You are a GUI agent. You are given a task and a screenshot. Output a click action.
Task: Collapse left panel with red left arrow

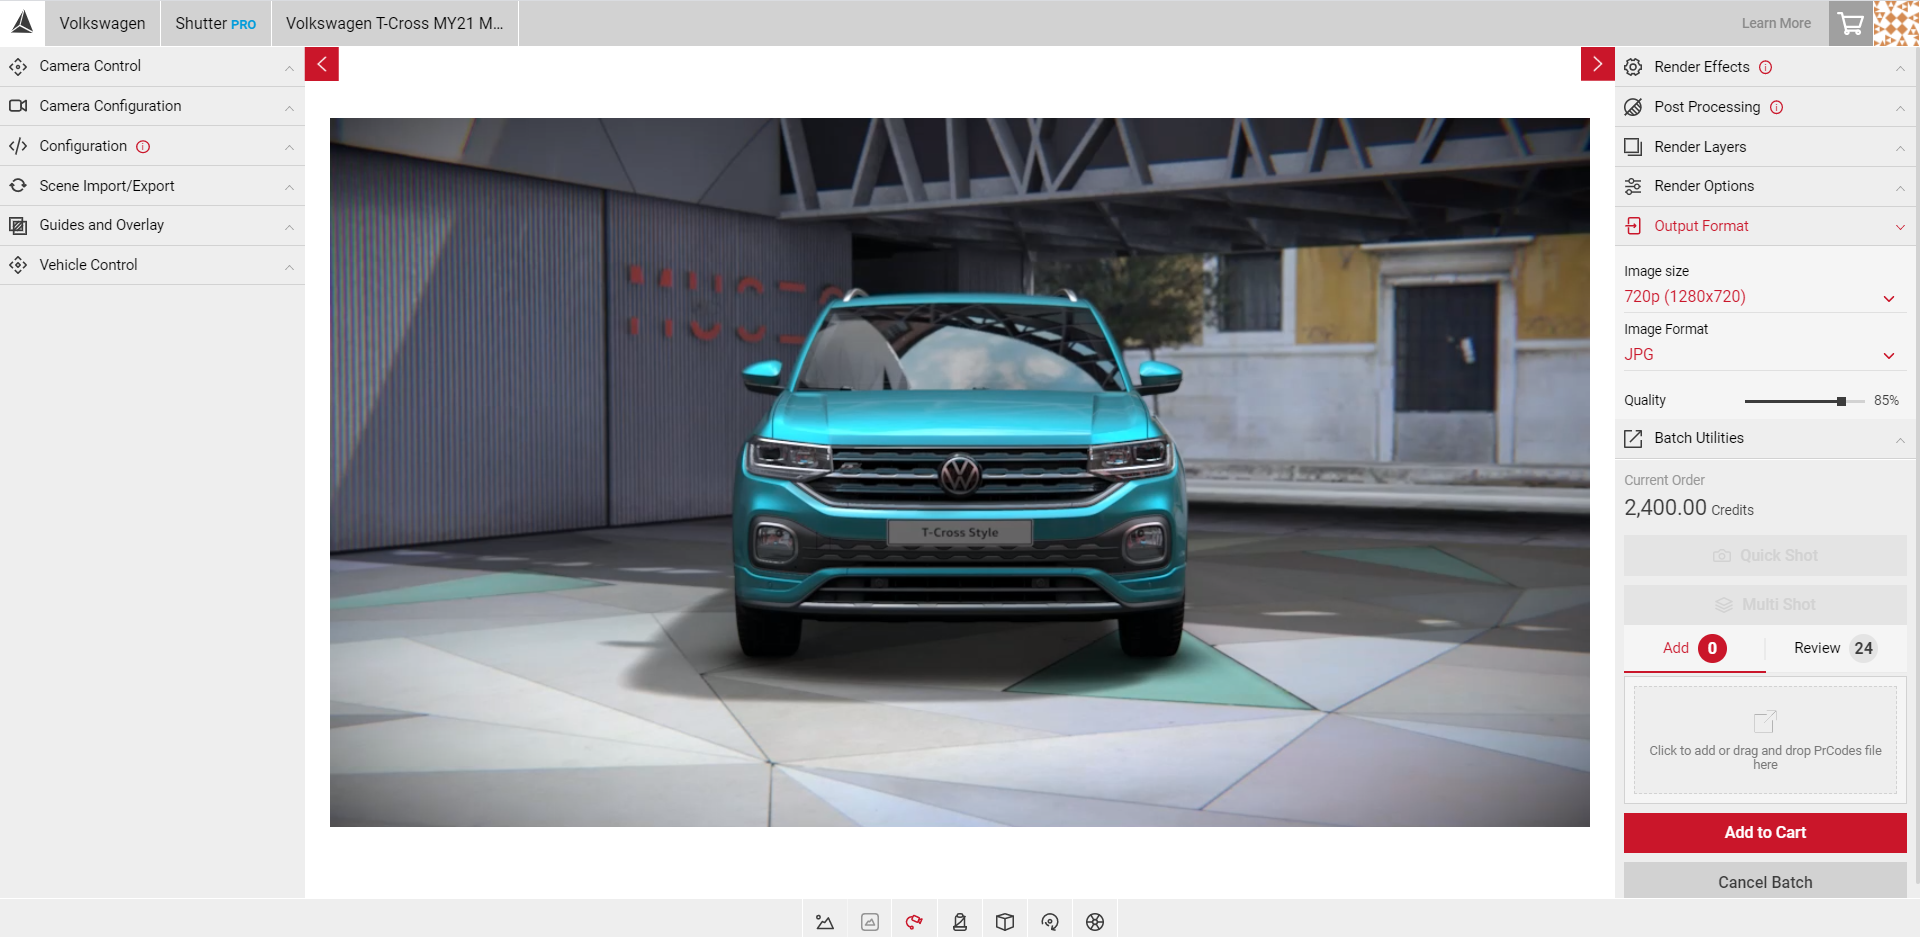click(322, 64)
